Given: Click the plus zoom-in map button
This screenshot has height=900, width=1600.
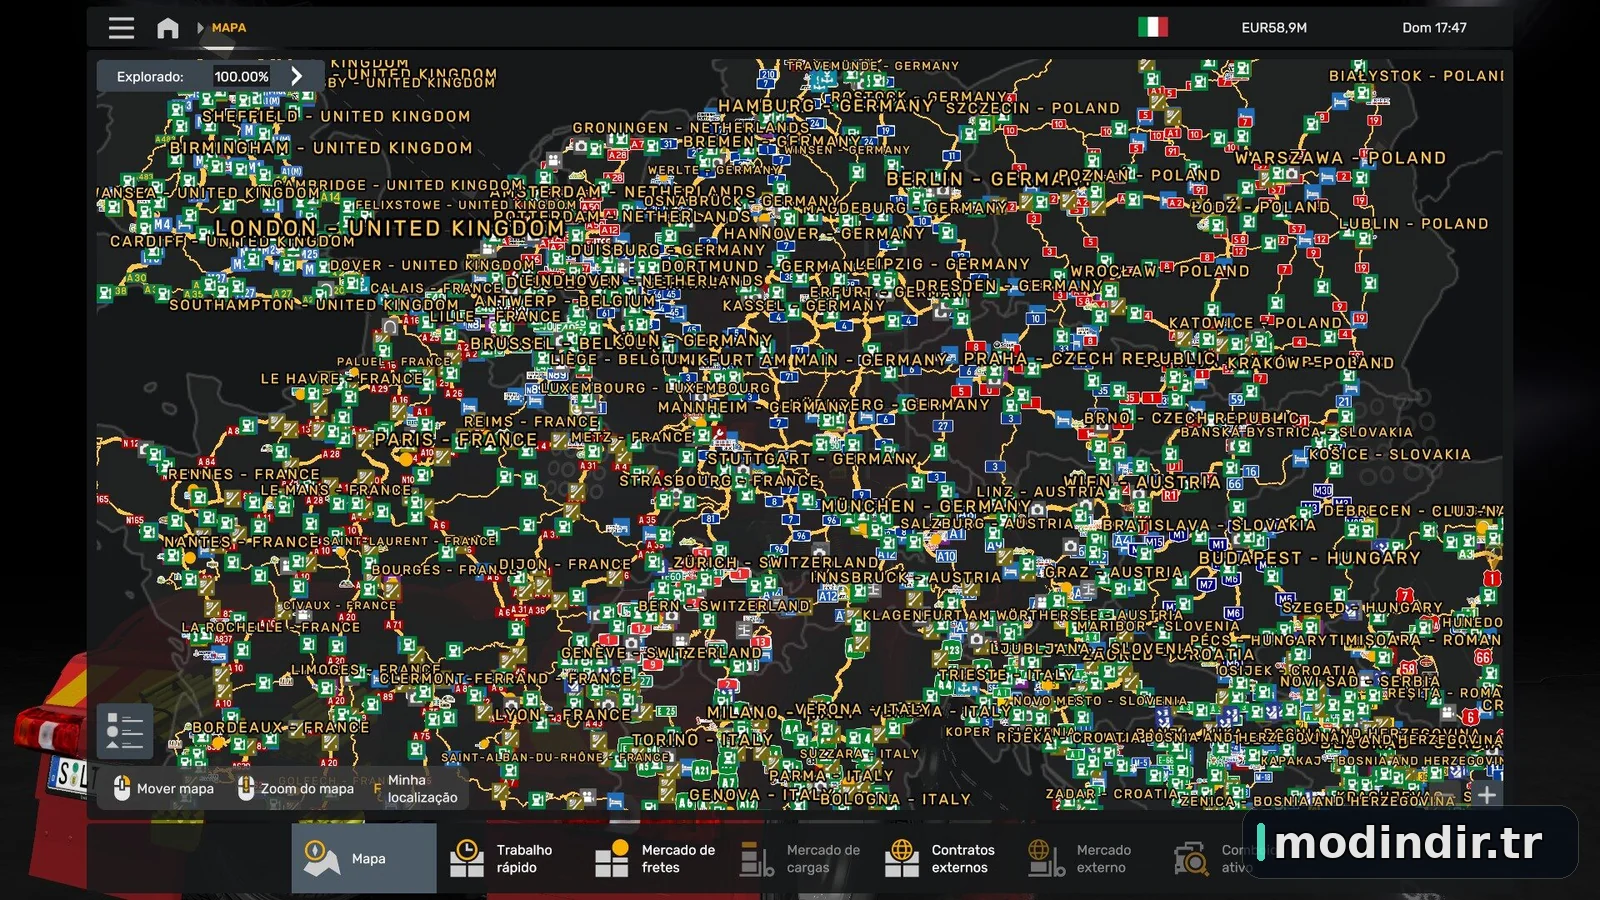Looking at the screenshot, I should (x=1486, y=795).
